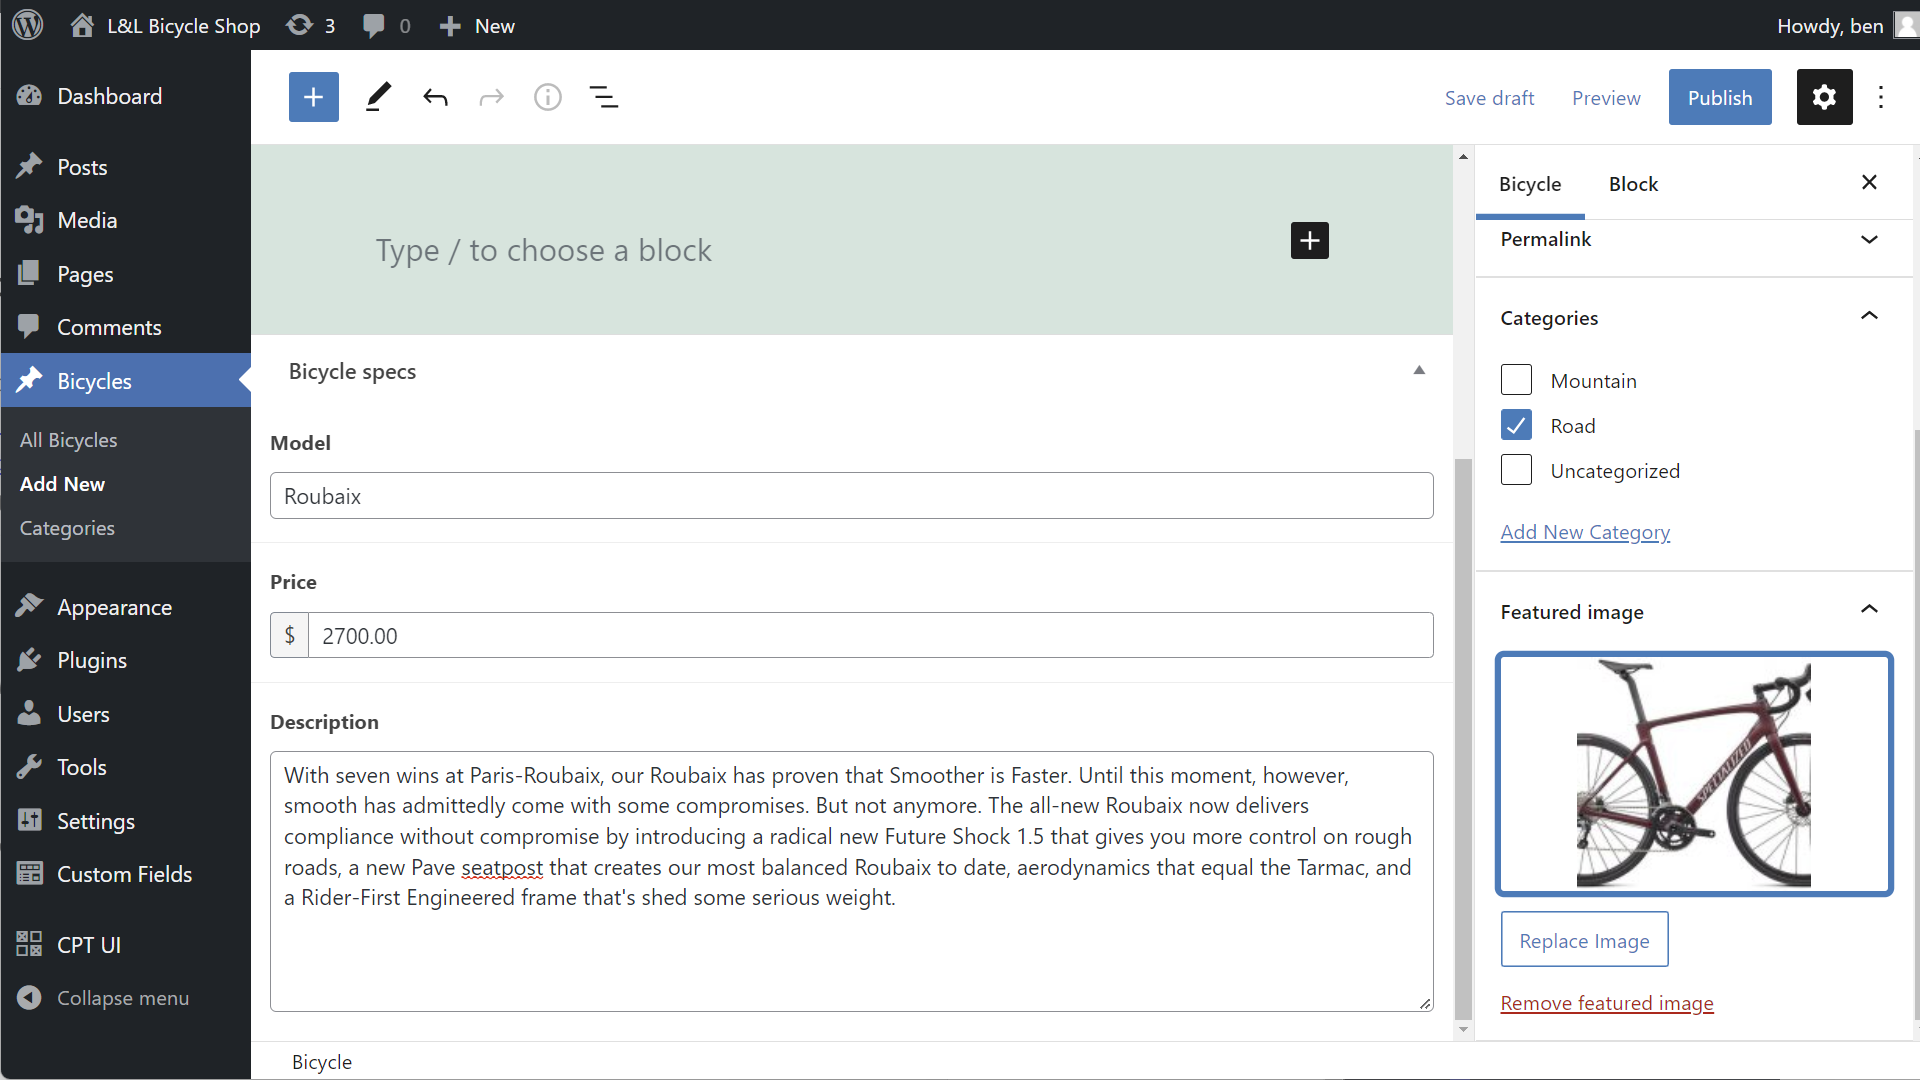
Task: Open the WordPress logo menu
Action: [x=28, y=25]
